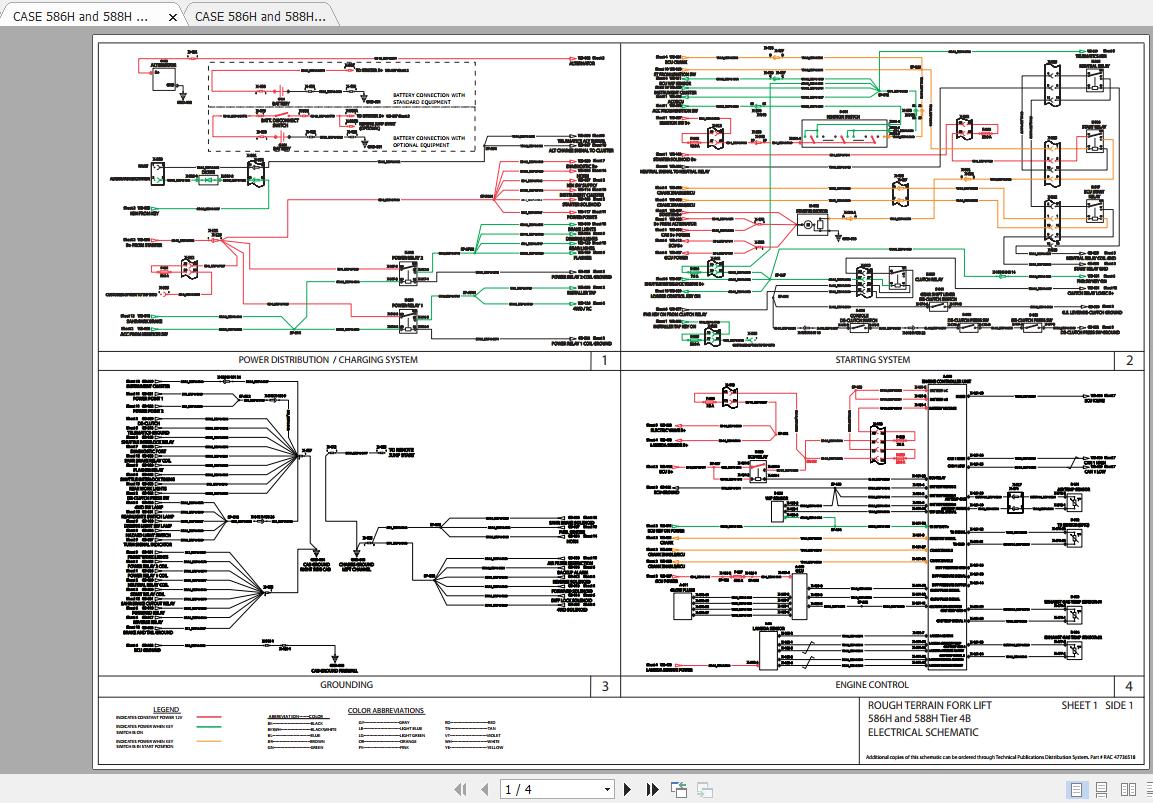This screenshot has width=1153, height=803.
Task: Click the next view icon
Action: [x=704, y=789]
